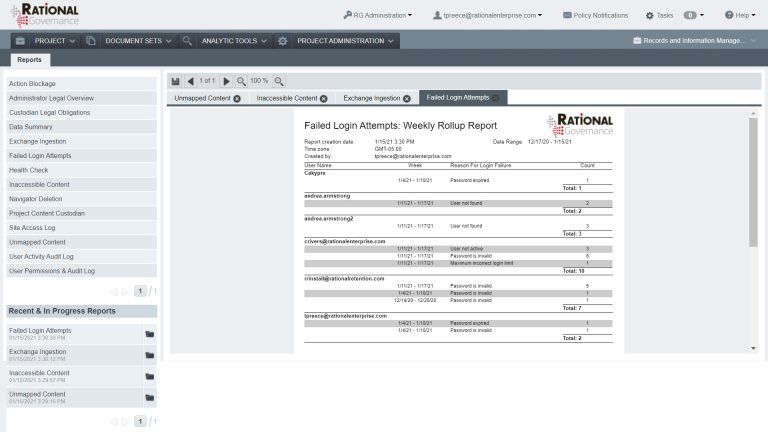Click the zoom out magnifier left of 100 %
Screen dimensions: 768x432
[241, 81]
